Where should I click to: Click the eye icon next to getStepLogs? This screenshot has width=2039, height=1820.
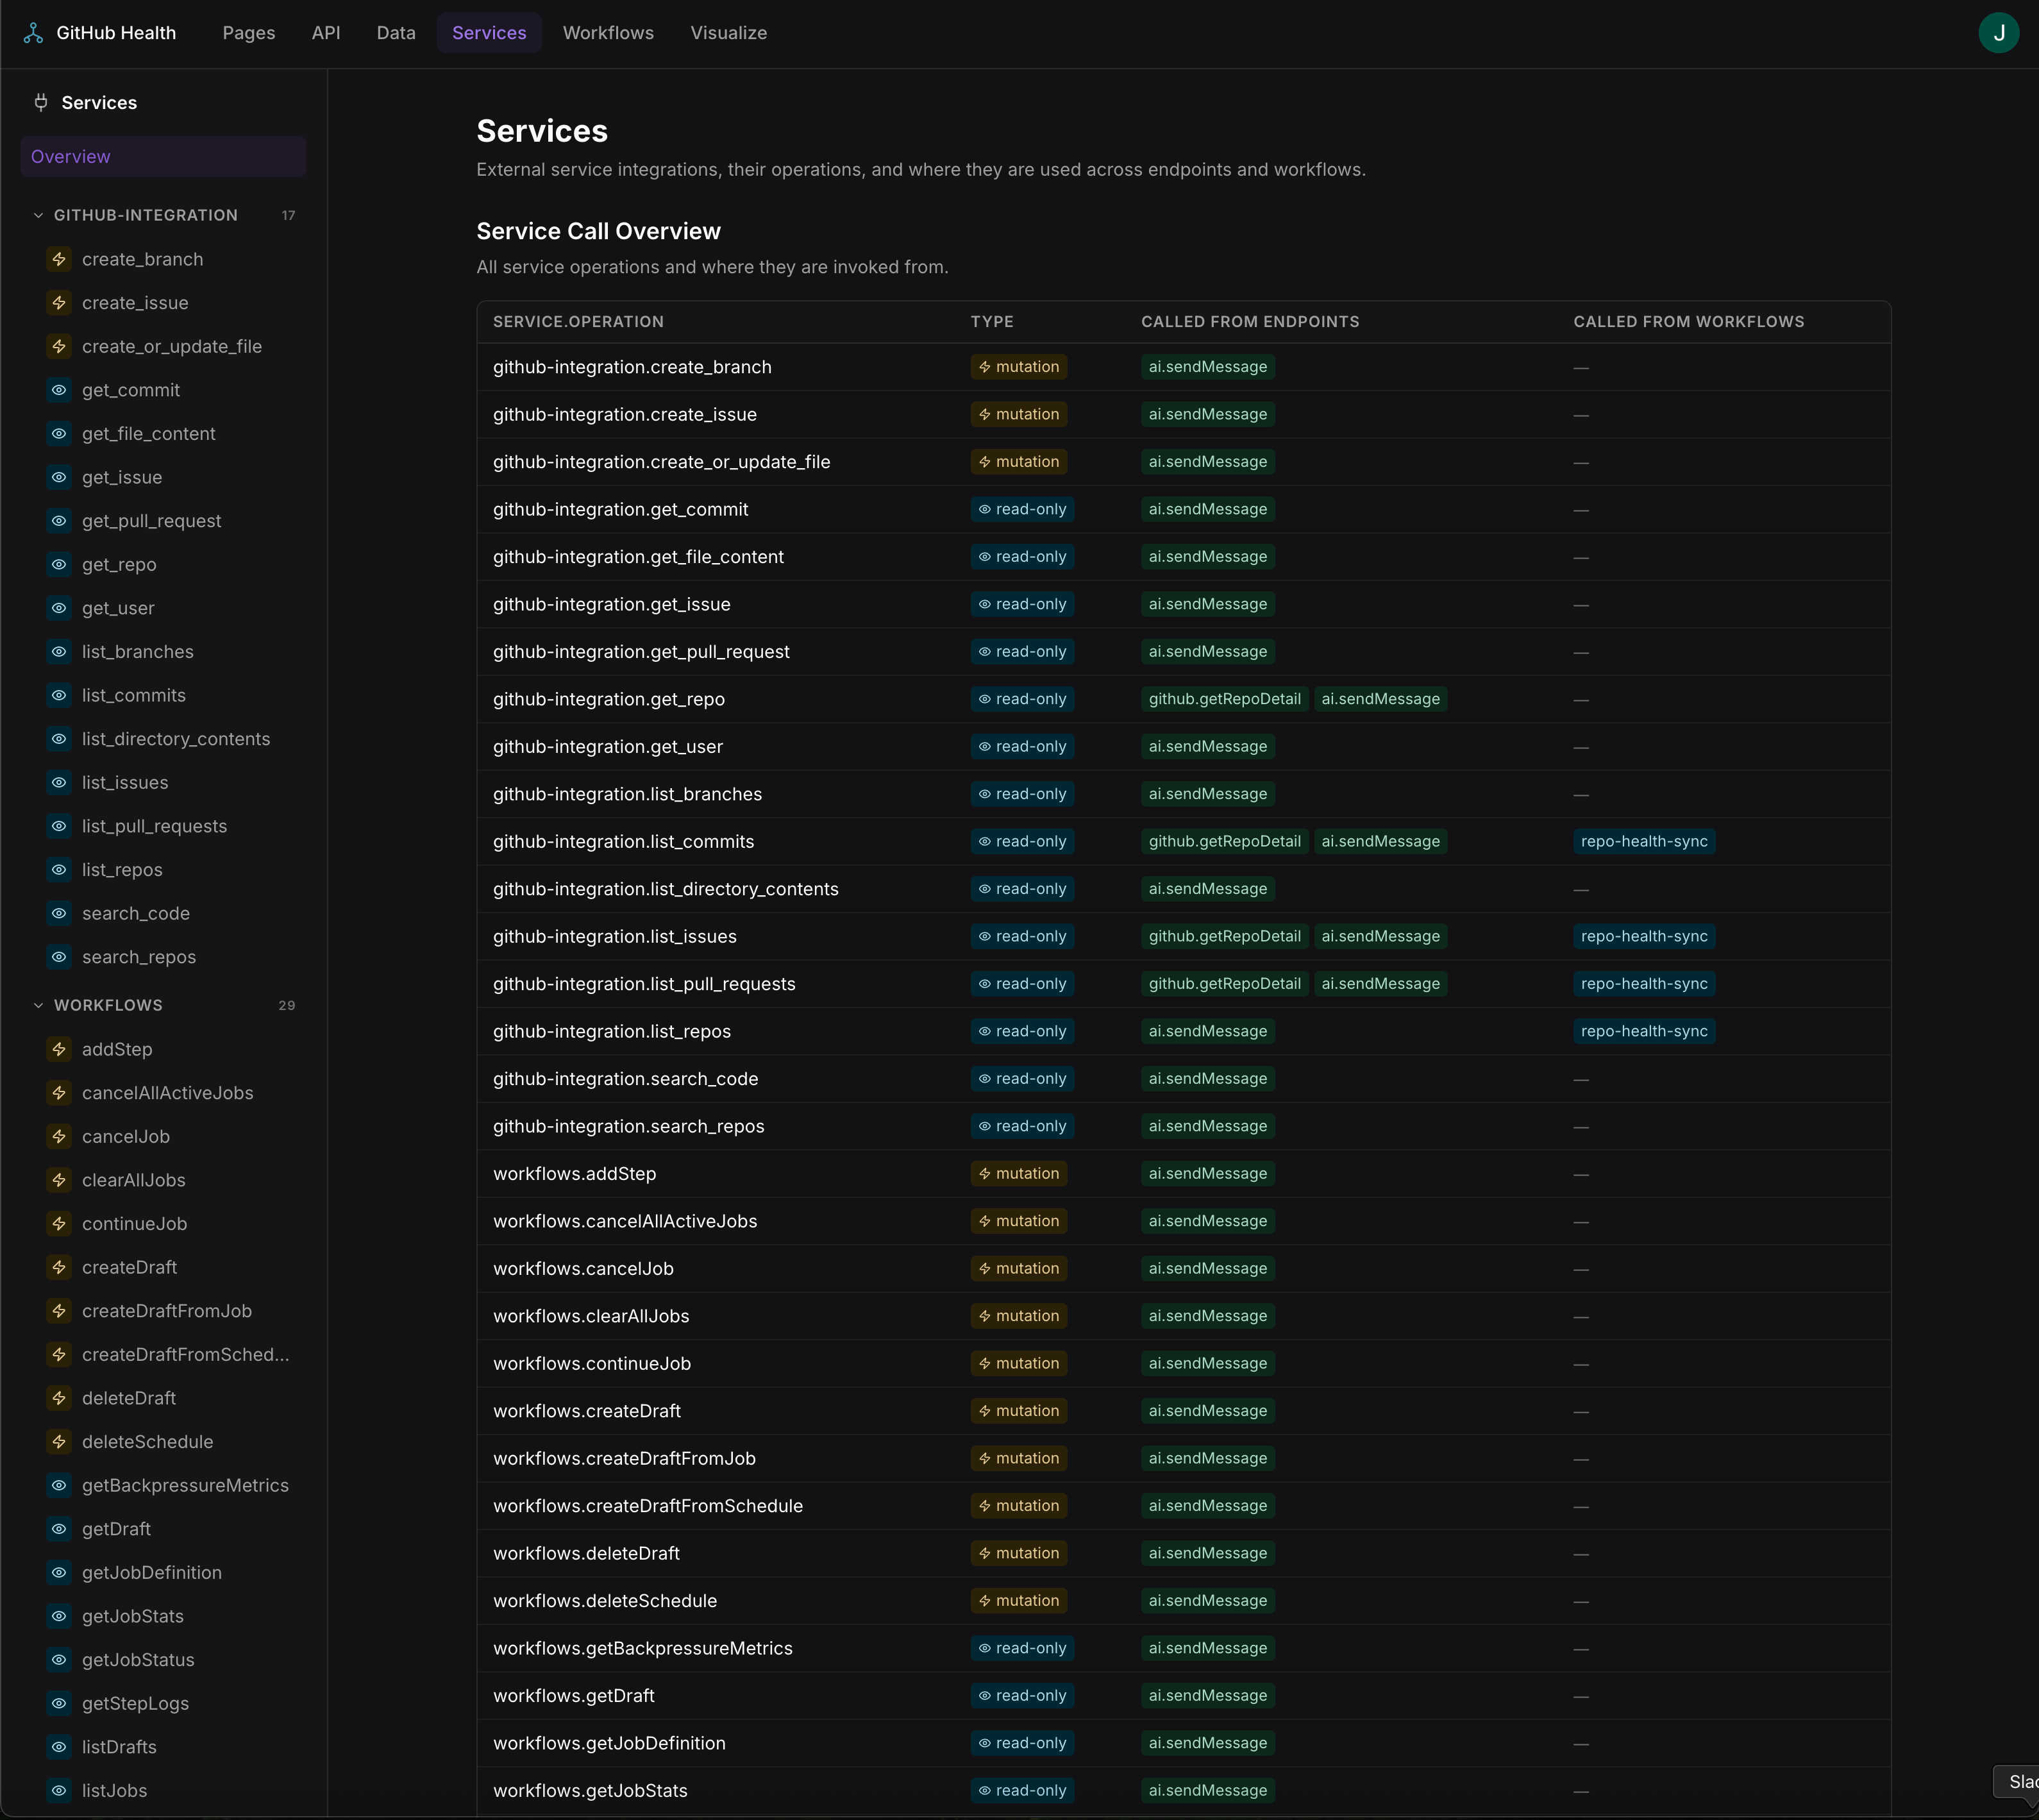coord(59,1703)
